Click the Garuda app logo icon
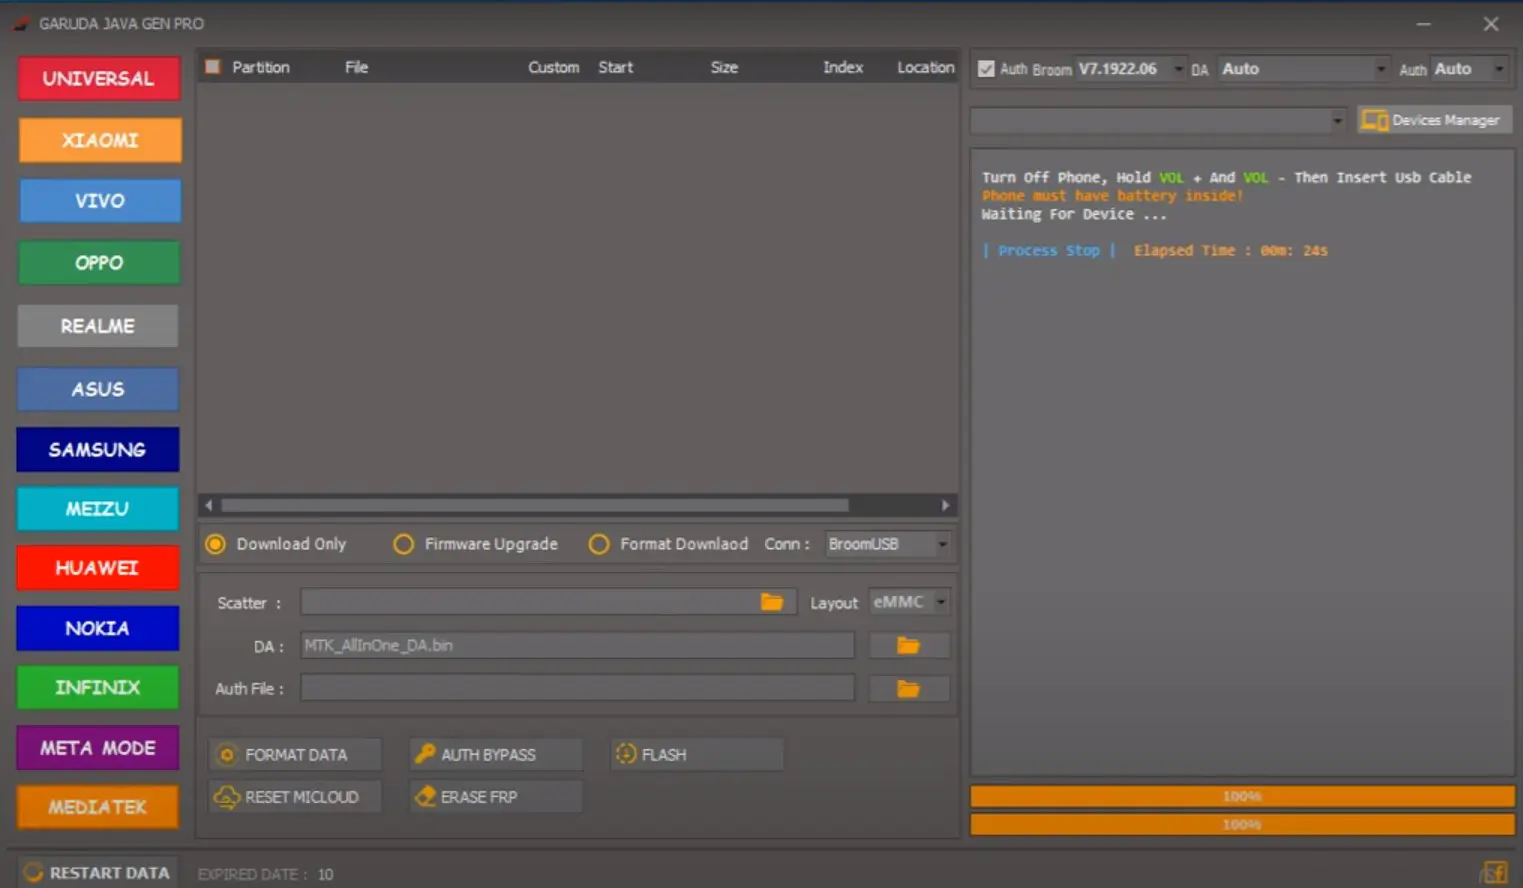 click(x=21, y=23)
